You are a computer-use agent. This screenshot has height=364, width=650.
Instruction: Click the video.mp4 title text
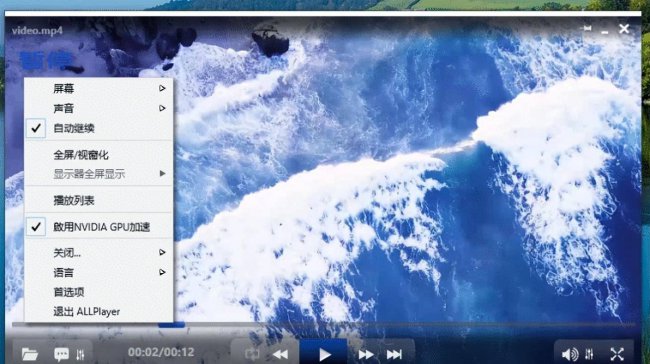37,31
